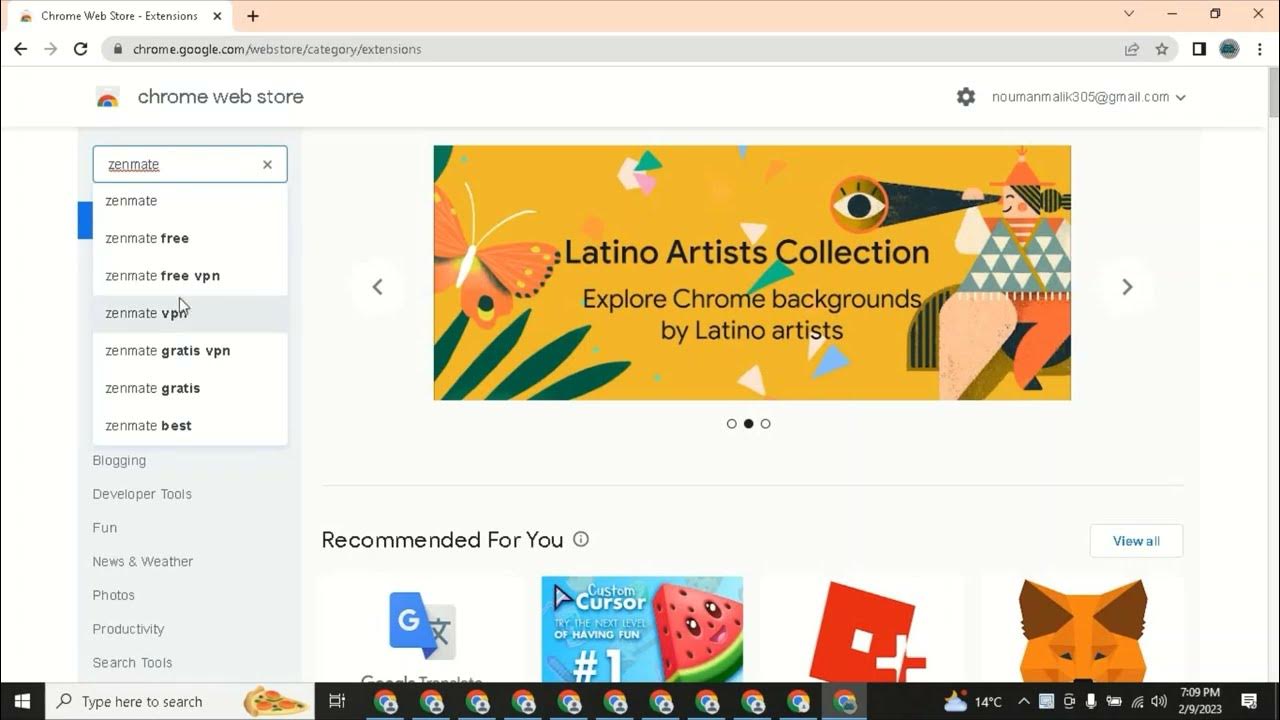The image size is (1280, 720).
Task: Choose the "zenmate free" suggestion
Action: pyautogui.click(x=190, y=238)
